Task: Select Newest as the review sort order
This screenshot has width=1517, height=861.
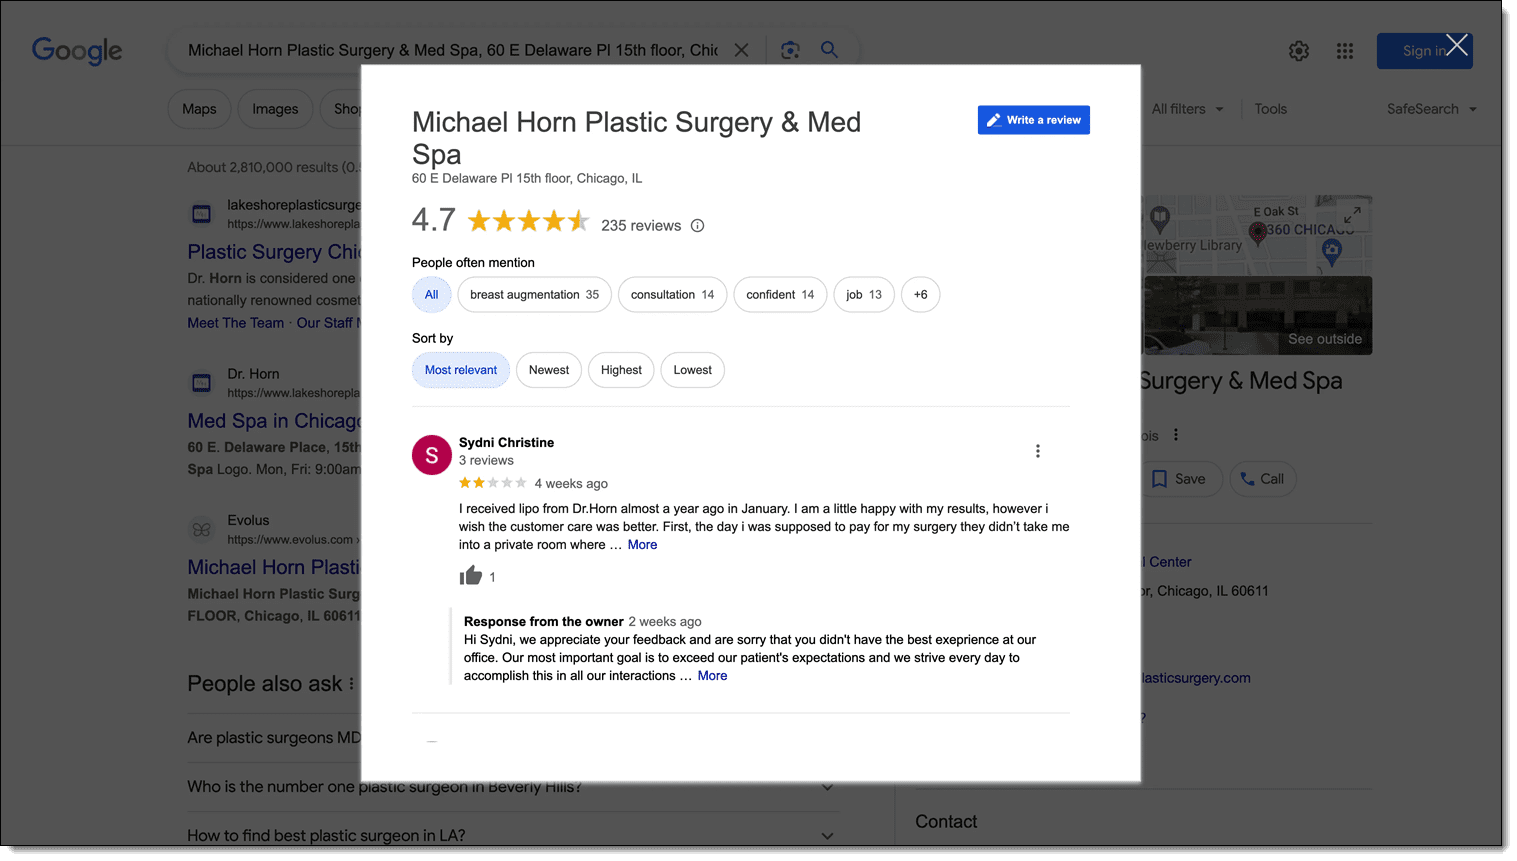Action: (x=548, y=370)
